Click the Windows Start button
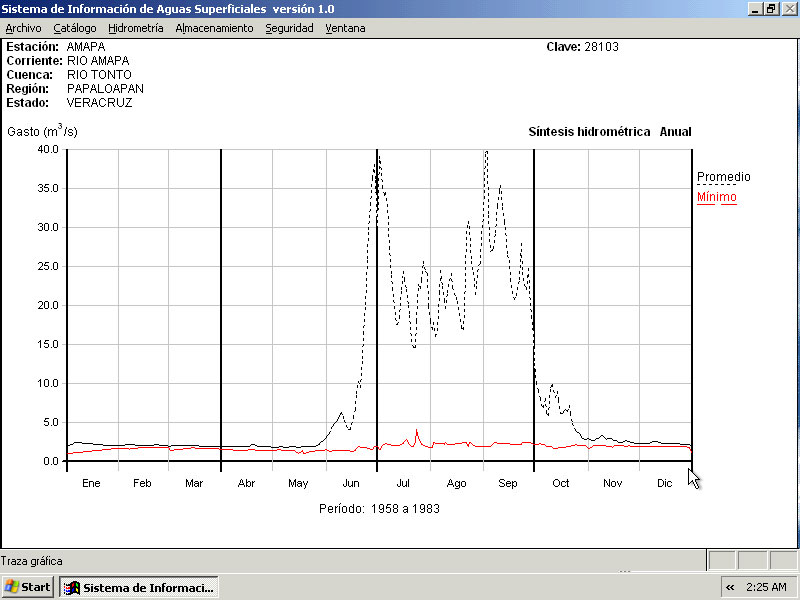The width and height of the screenshot is (800, 600). (28, 587)
